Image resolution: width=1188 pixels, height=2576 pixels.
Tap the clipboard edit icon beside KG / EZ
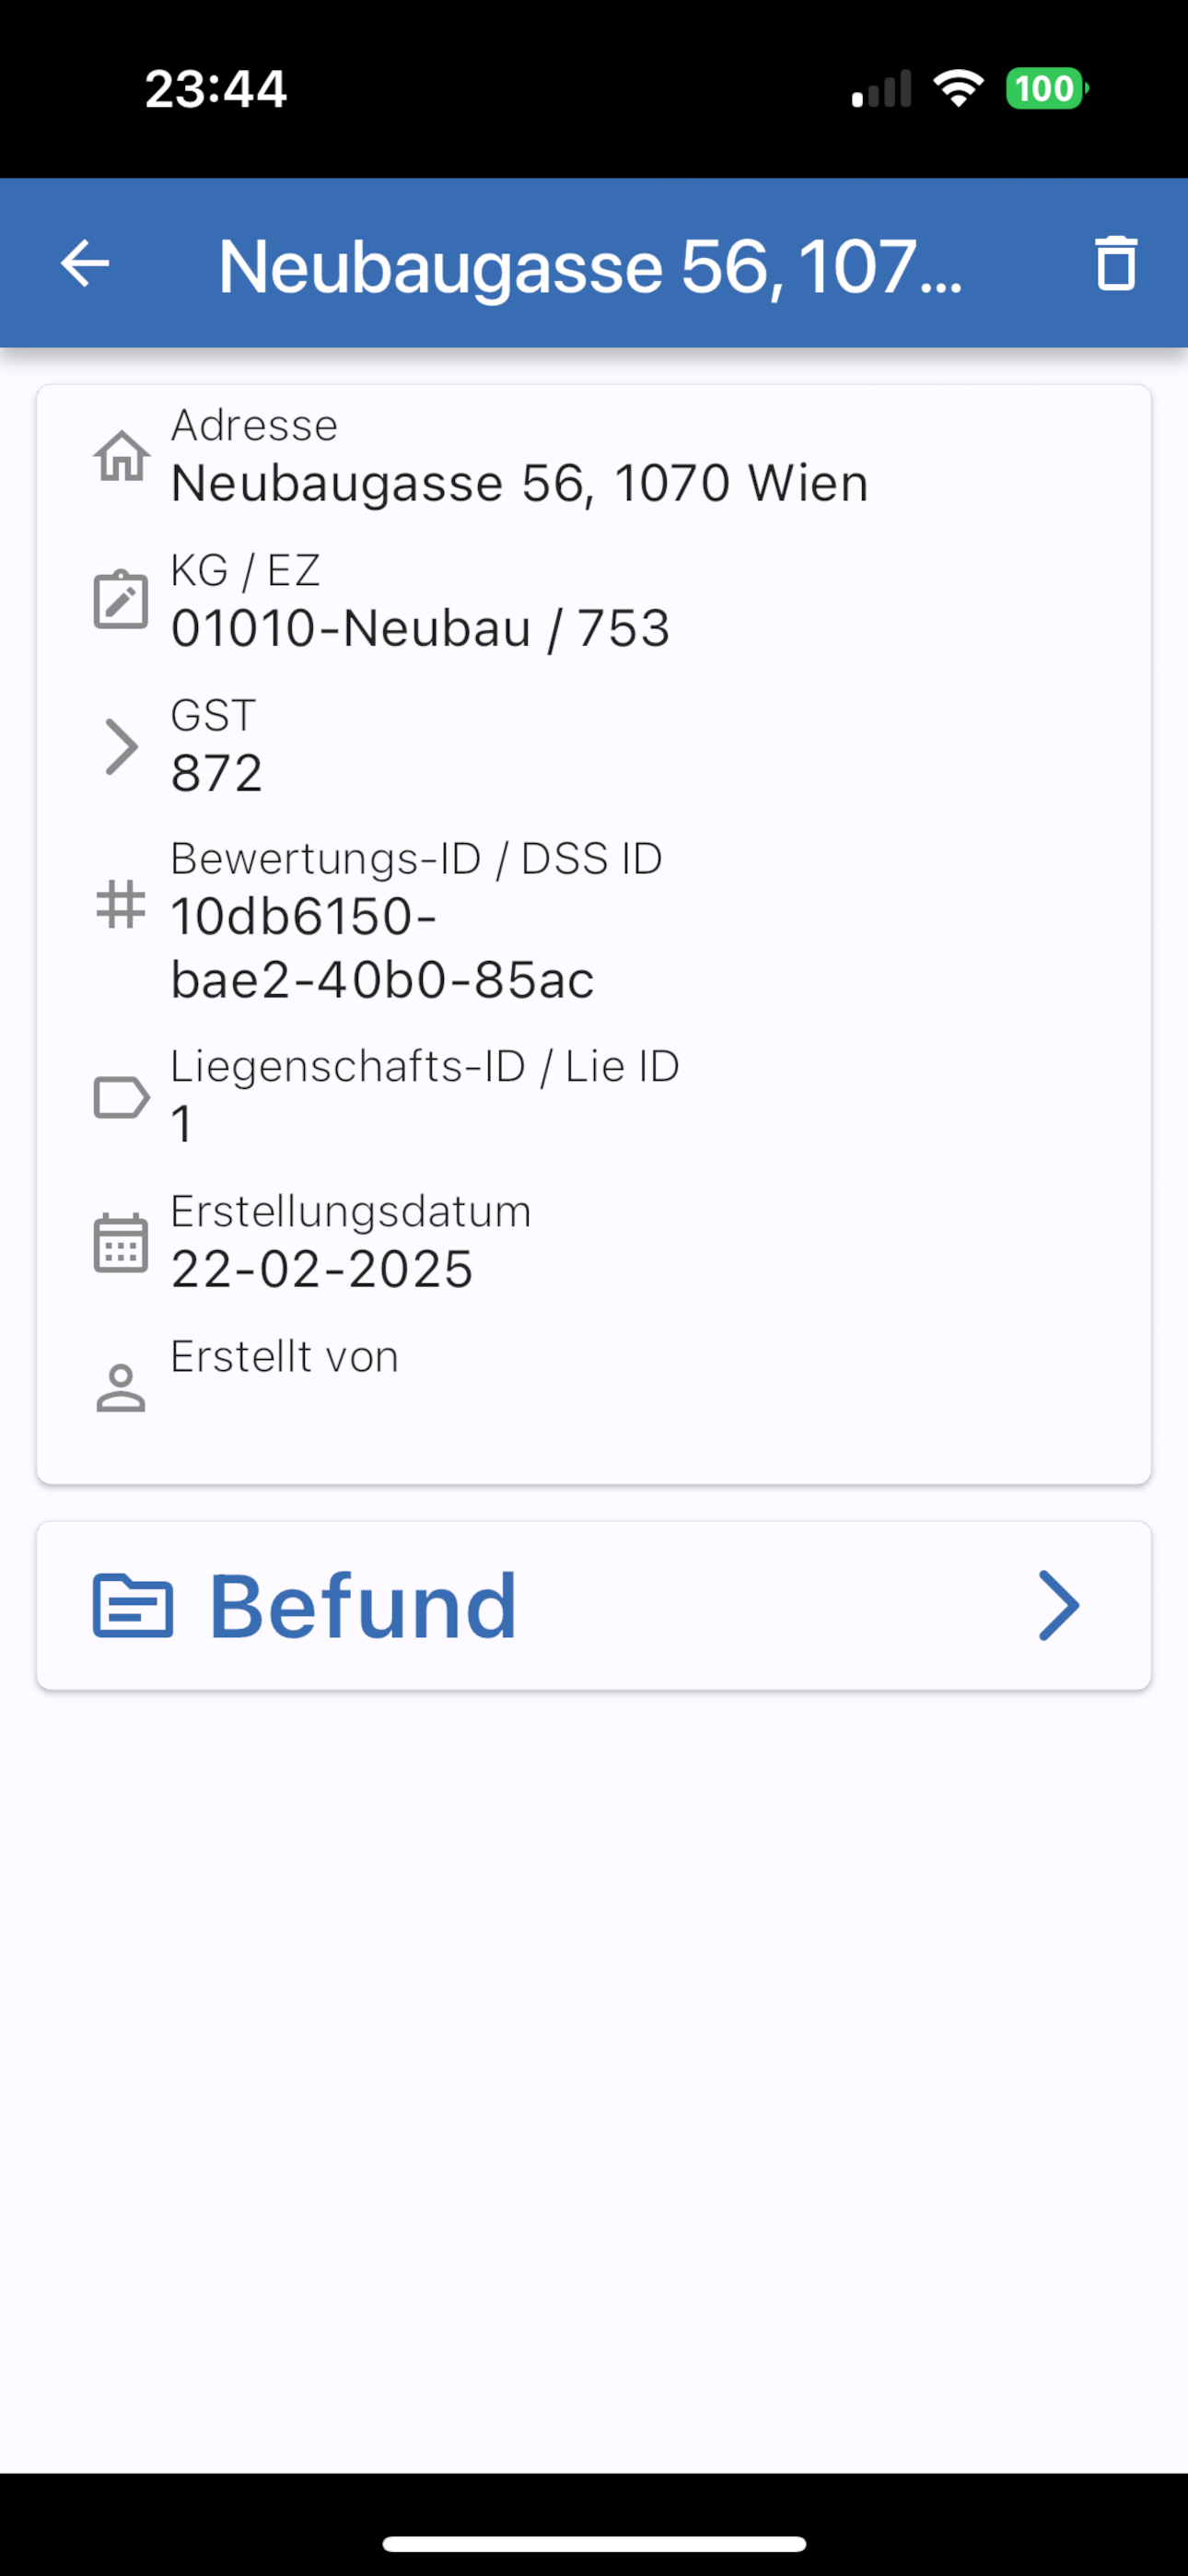point(121,600)
